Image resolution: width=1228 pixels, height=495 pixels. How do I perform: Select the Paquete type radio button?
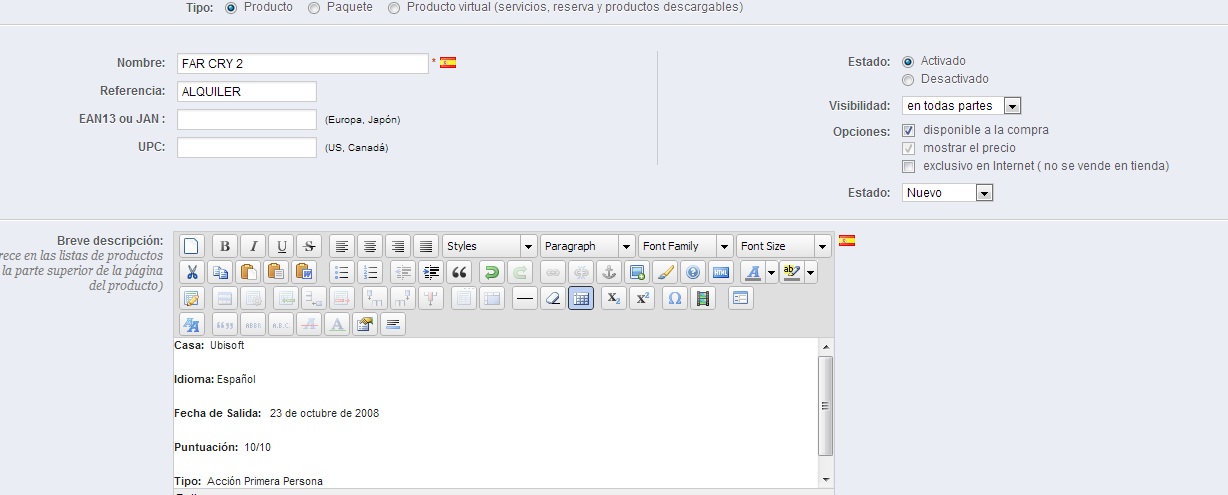click(315, 8)
